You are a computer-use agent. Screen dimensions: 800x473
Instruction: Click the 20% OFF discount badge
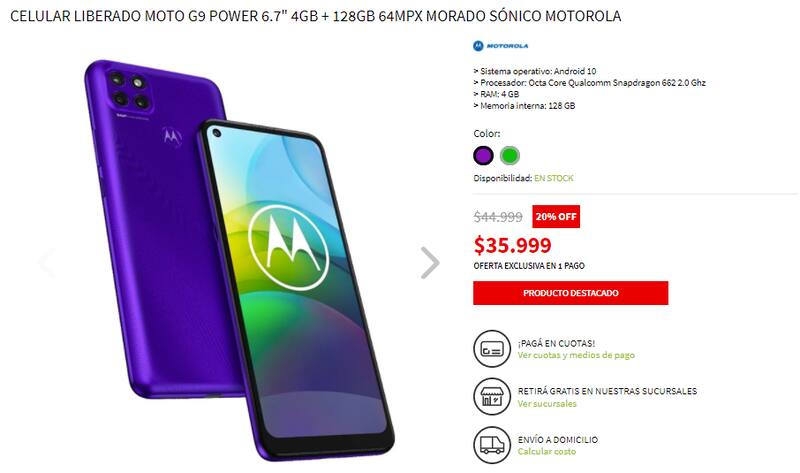[556, 216]
